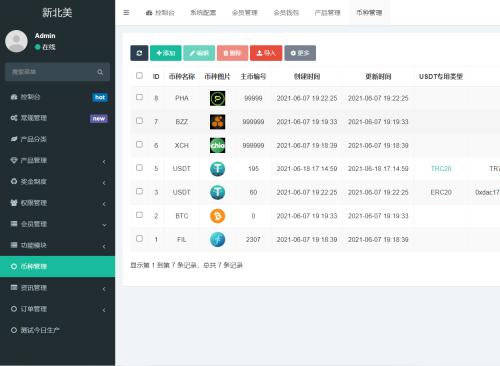
Task: Click the BZZ coin icon
Action: point(217,122)
